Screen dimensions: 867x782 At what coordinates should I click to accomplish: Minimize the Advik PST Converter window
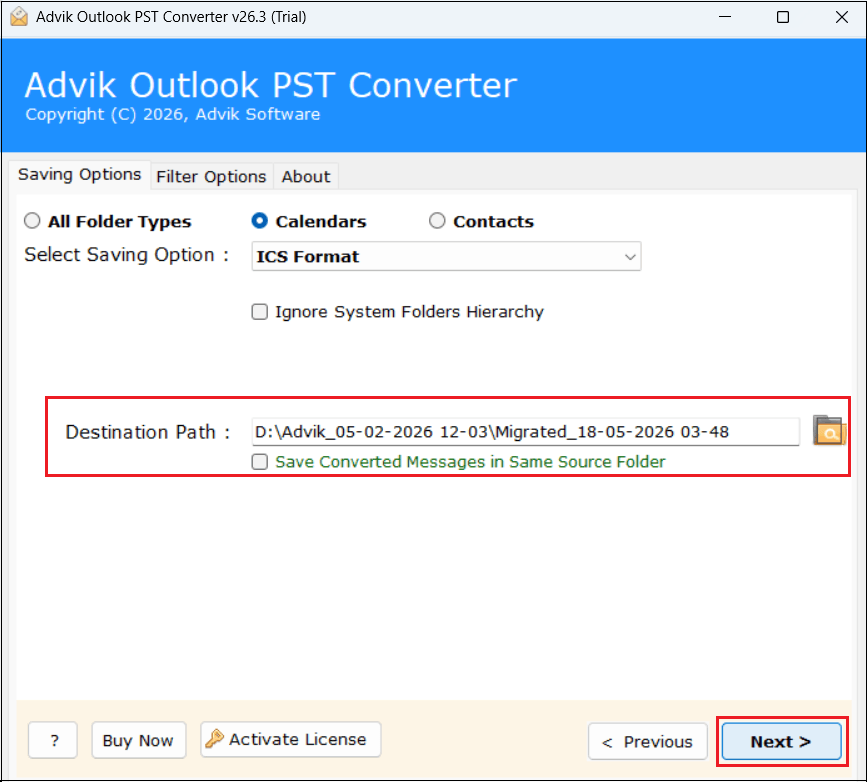[x=725, y=17]
